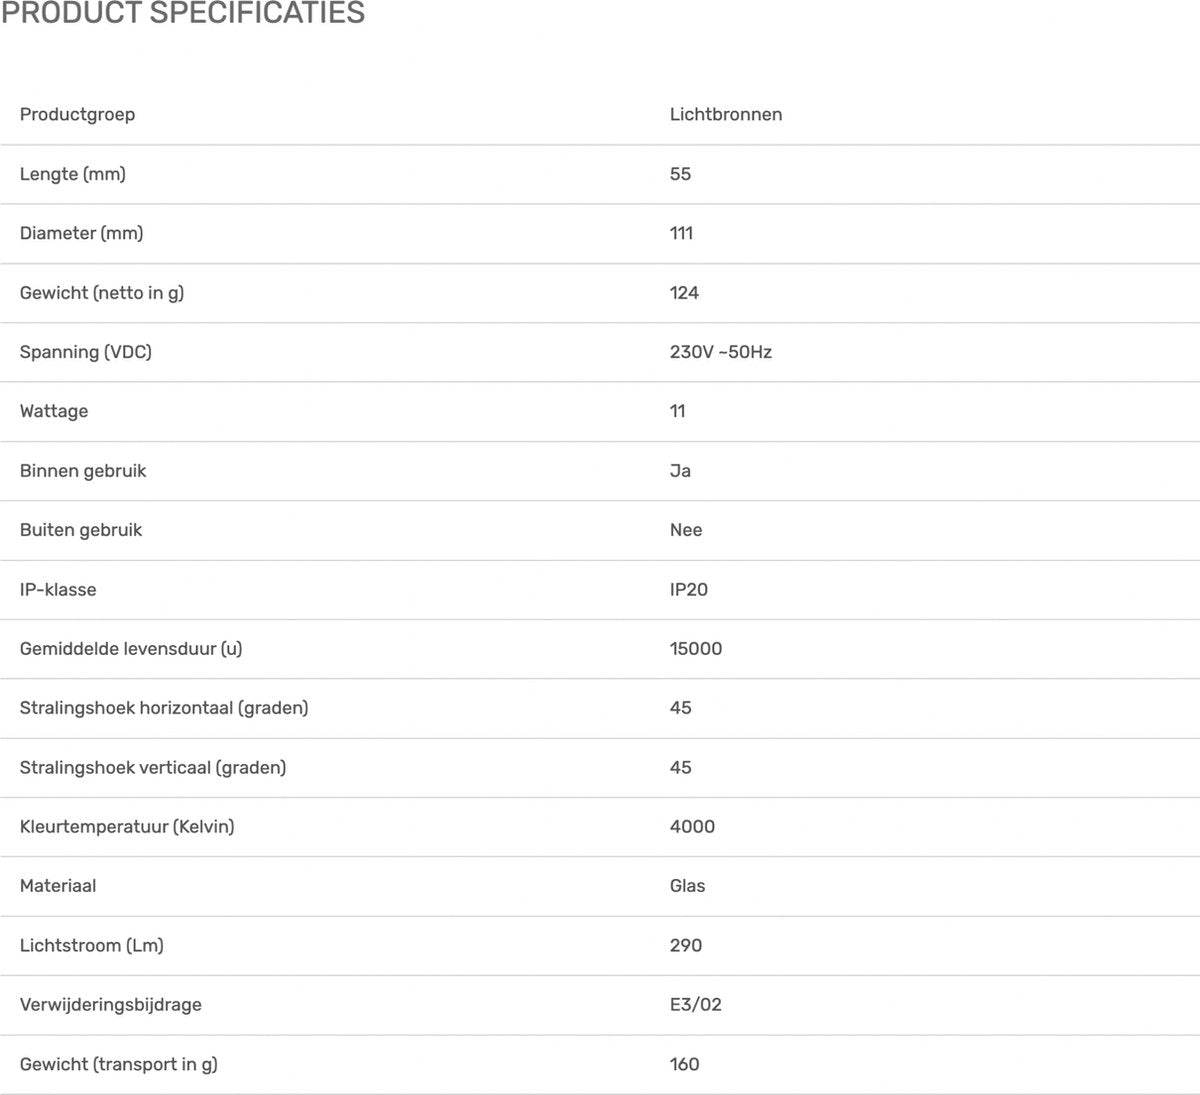Image resolution: width=1200 pixels, height=1095 pixels.
Task: Click Stralingshoek verticaal (graden) label
Action: [153, 768]
